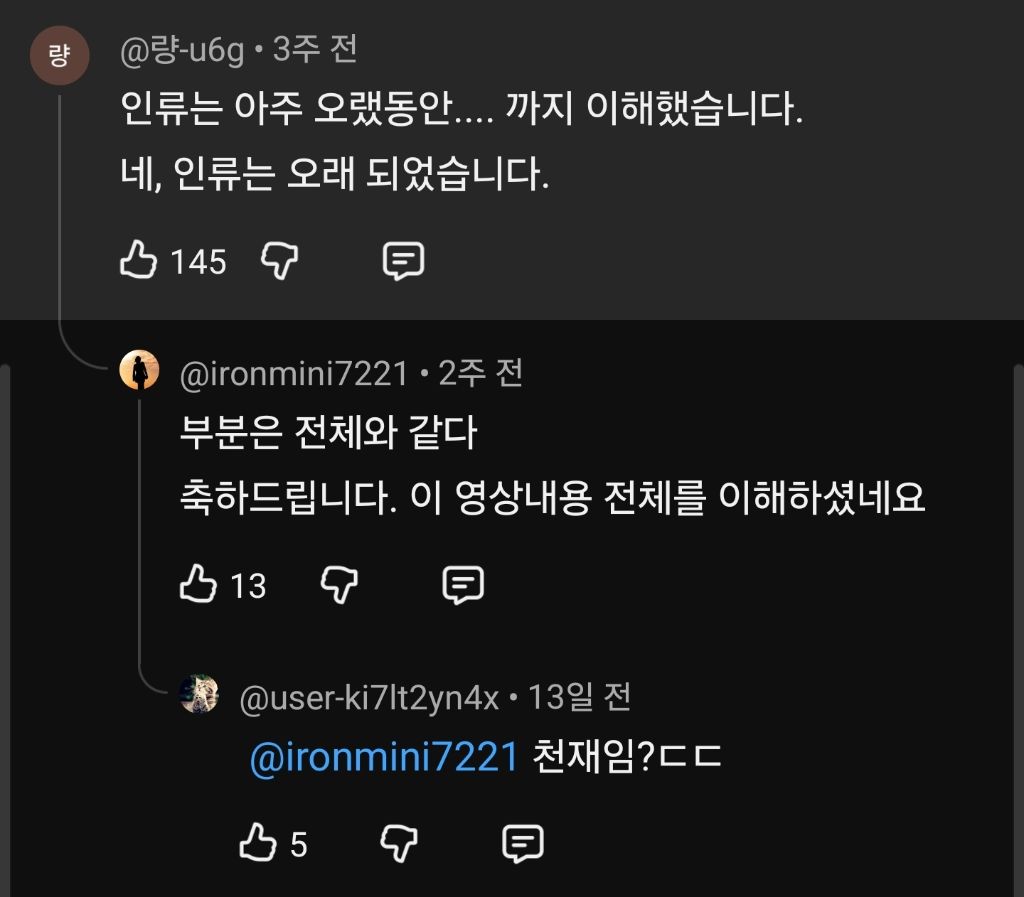Like the comment by @량-u6g
Image resolution: width=1024 pixels, height=897 pixels.
coord(139,262)
